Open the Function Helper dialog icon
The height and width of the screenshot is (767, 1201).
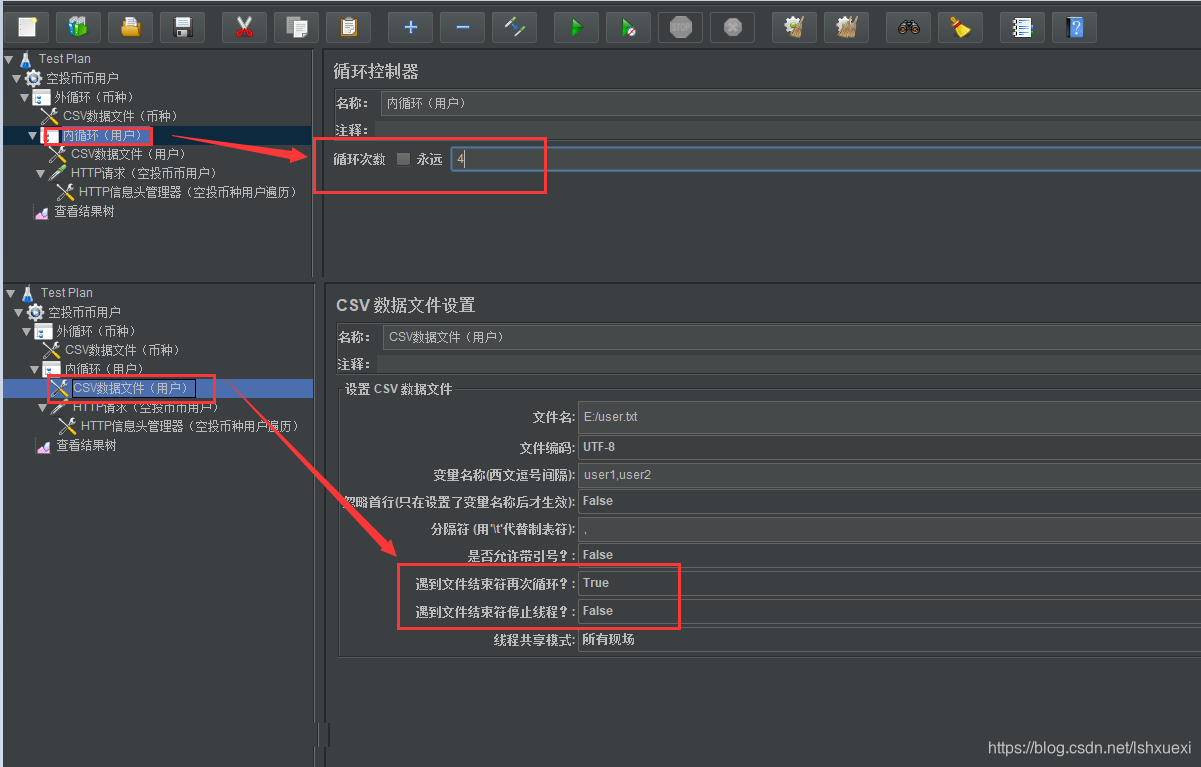coord(1022,27)
